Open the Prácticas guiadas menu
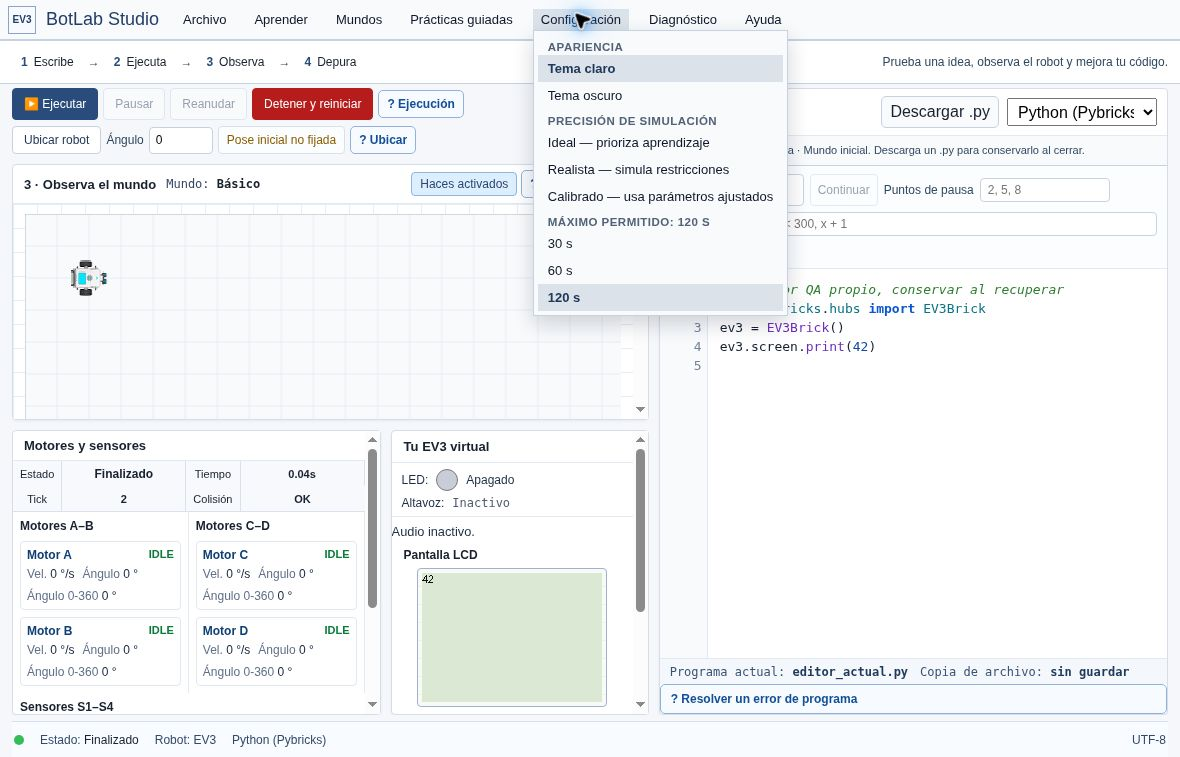The image size is (1180, 757). [461, 20]
